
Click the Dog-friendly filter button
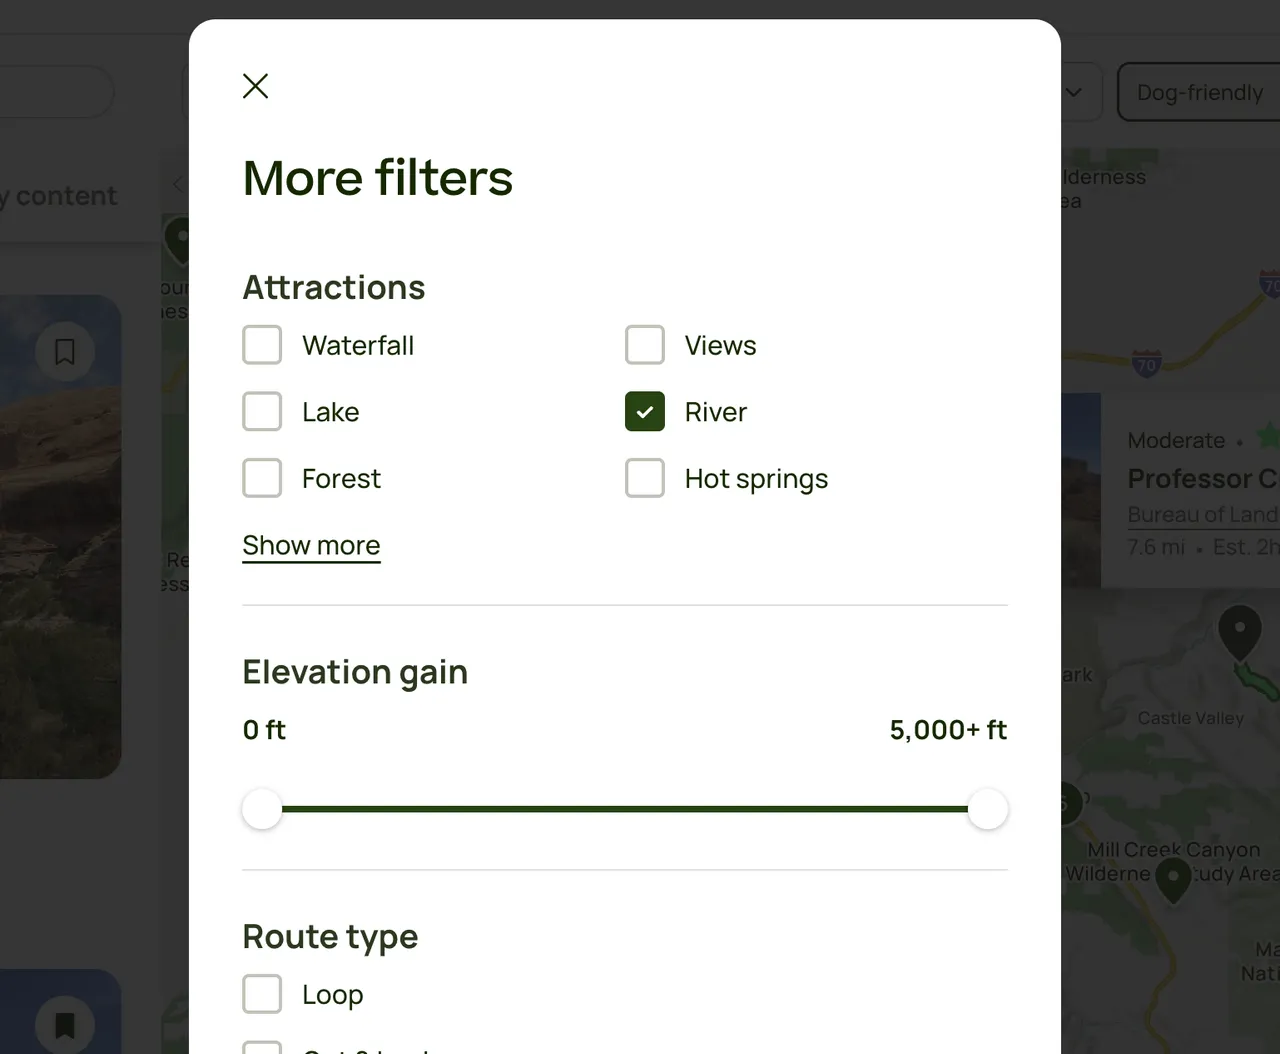click(x=1199, y=92)
